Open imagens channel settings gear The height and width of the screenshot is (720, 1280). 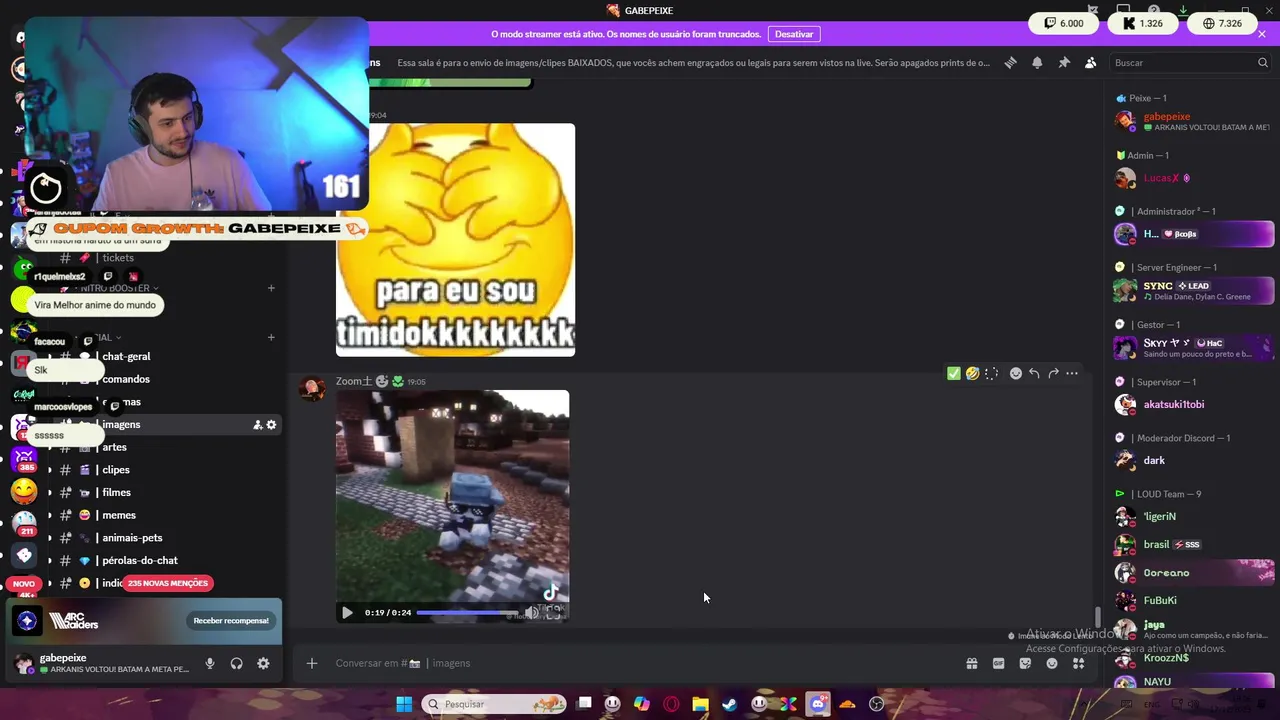(x=271, y=425)
